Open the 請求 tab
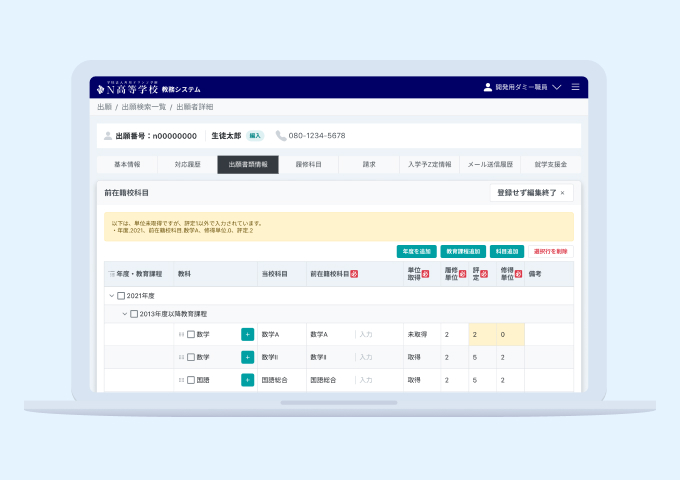This screenshot has width=680, height=480. click(x=369, y=164)
